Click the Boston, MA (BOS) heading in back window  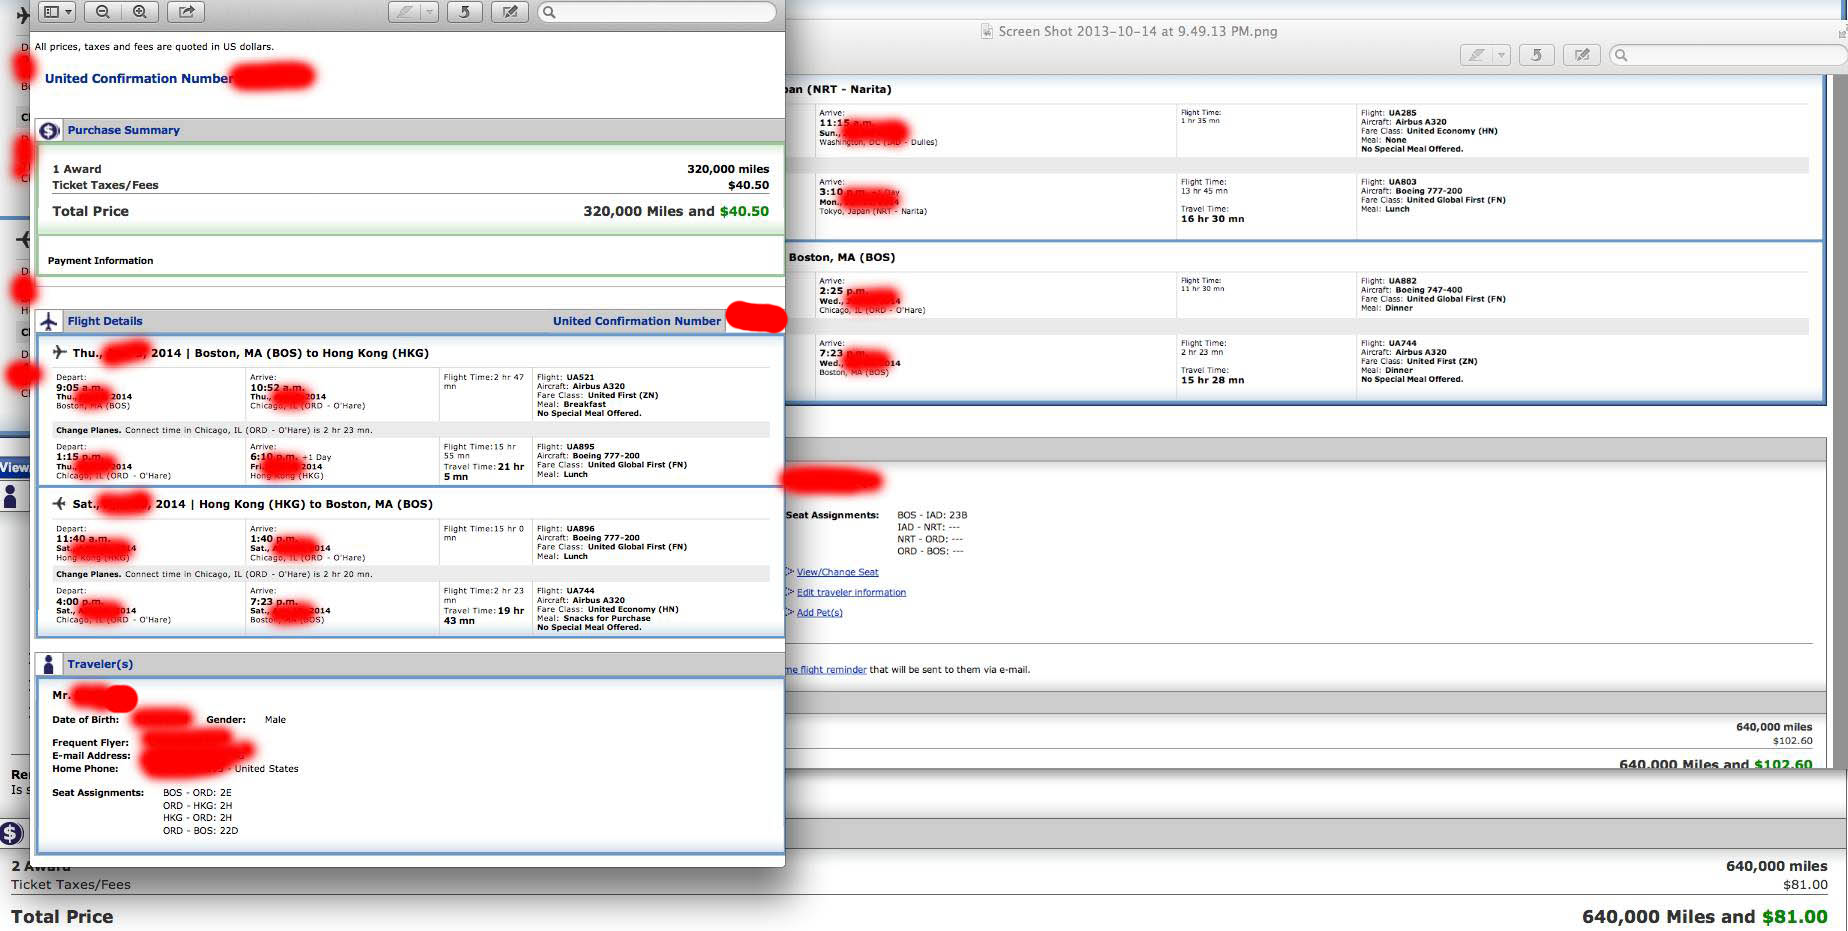tap(842, 257)
